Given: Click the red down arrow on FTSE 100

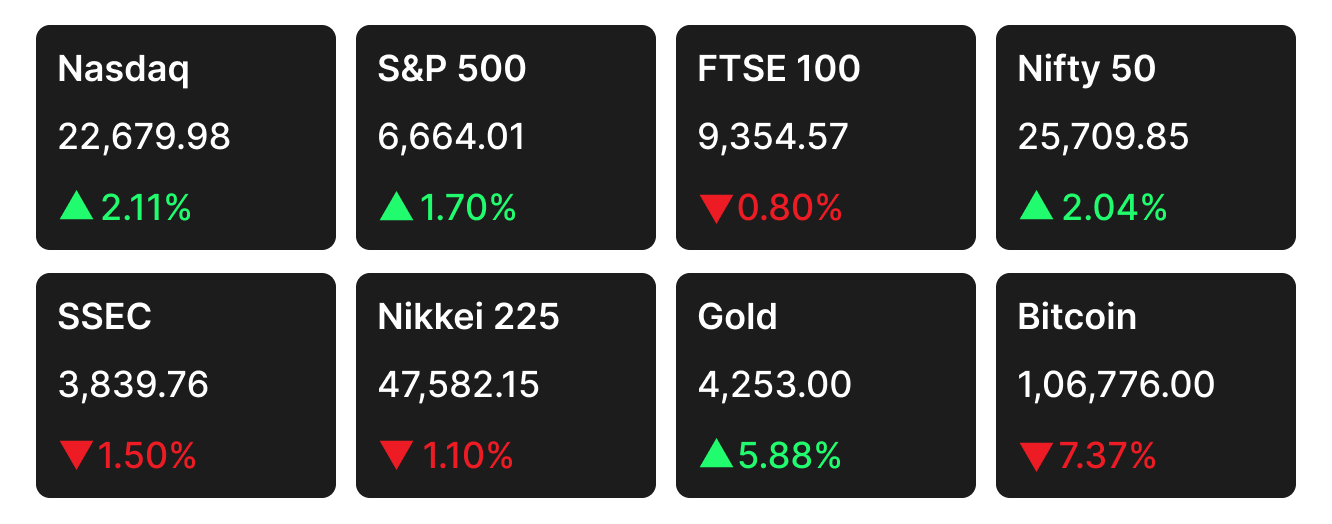Looking at the screenshot, I should pyautogui.click(x=716, y=209).
